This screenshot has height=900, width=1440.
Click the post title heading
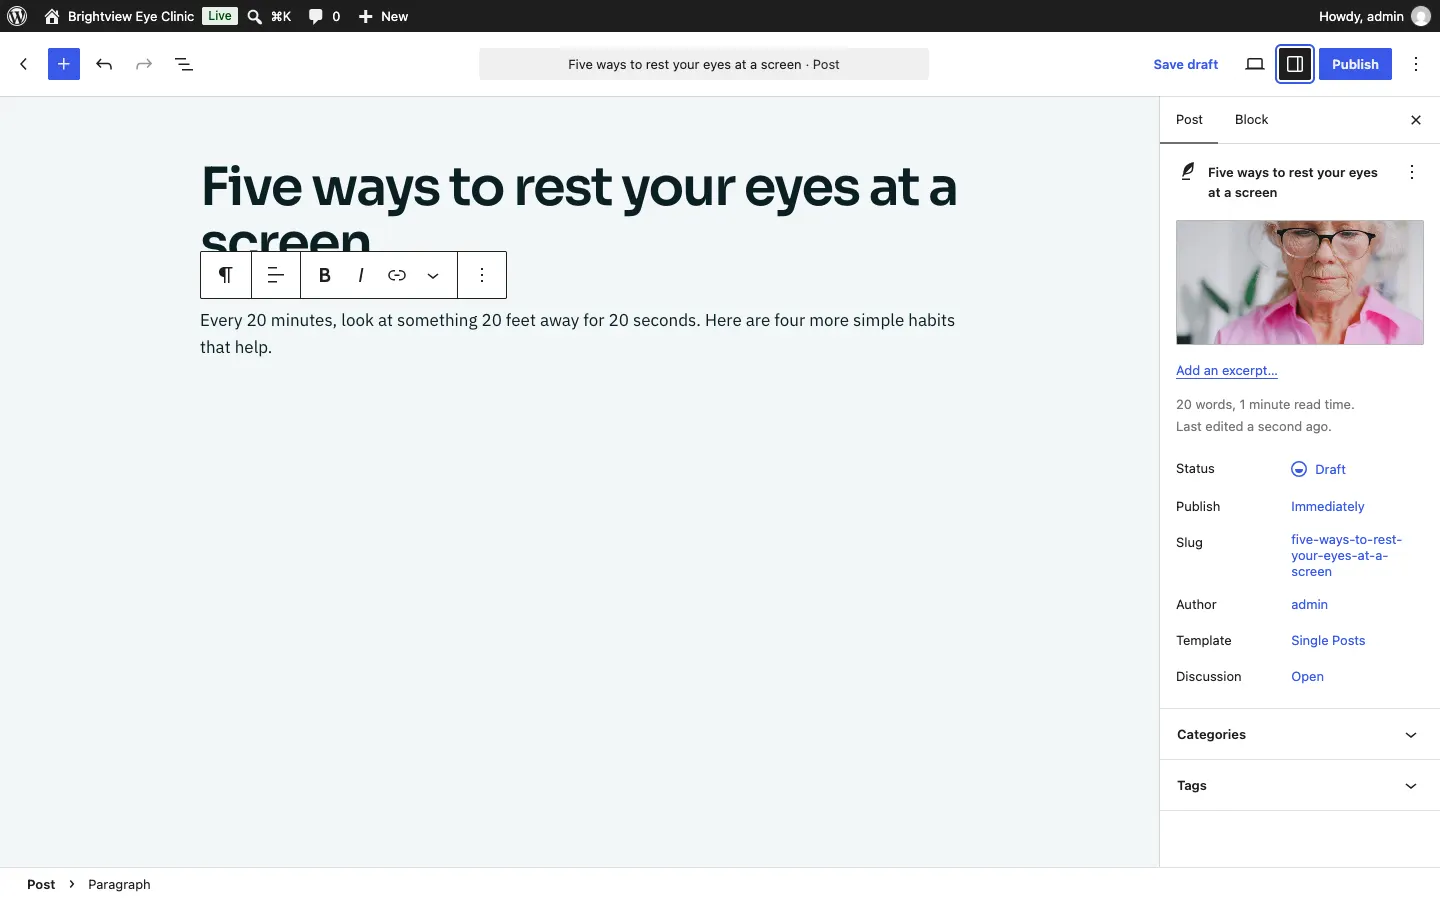[x=580, y=212]
